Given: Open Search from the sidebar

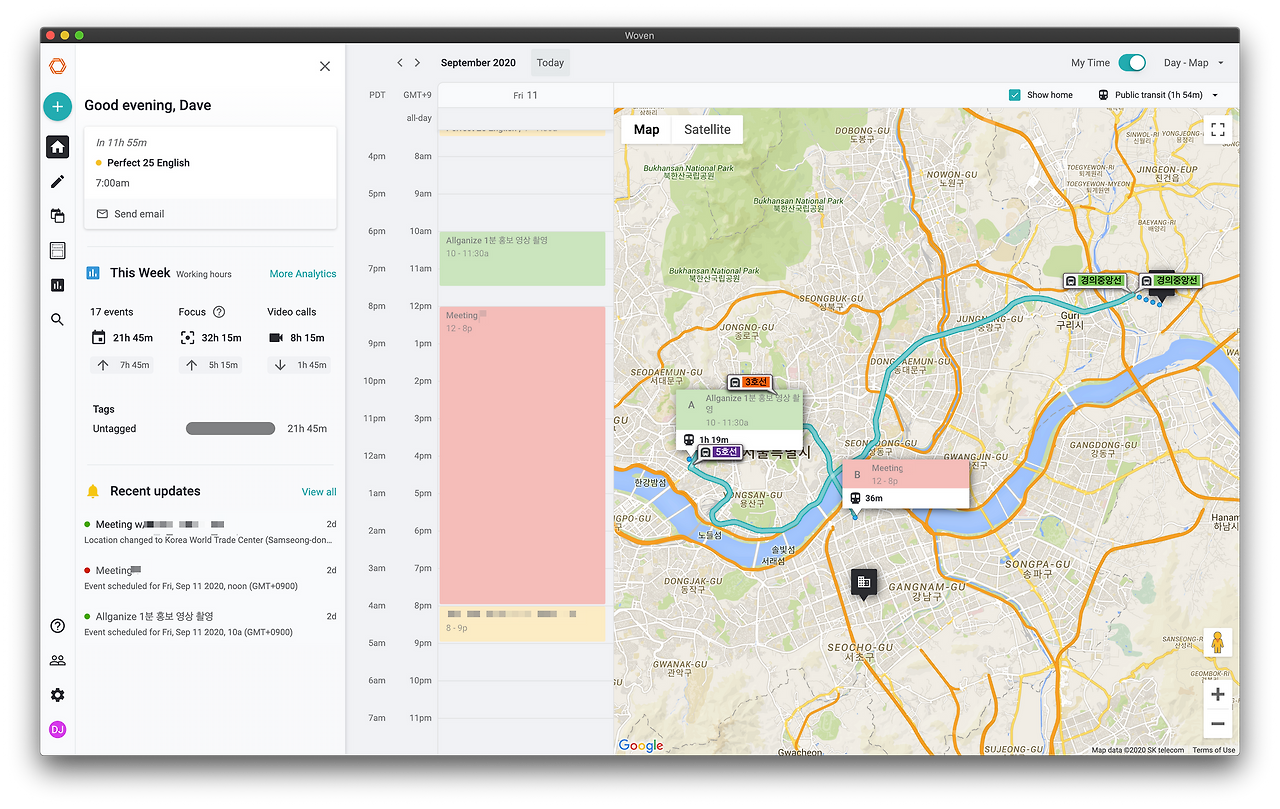Looking at the screenshot, I should point(57,320).
